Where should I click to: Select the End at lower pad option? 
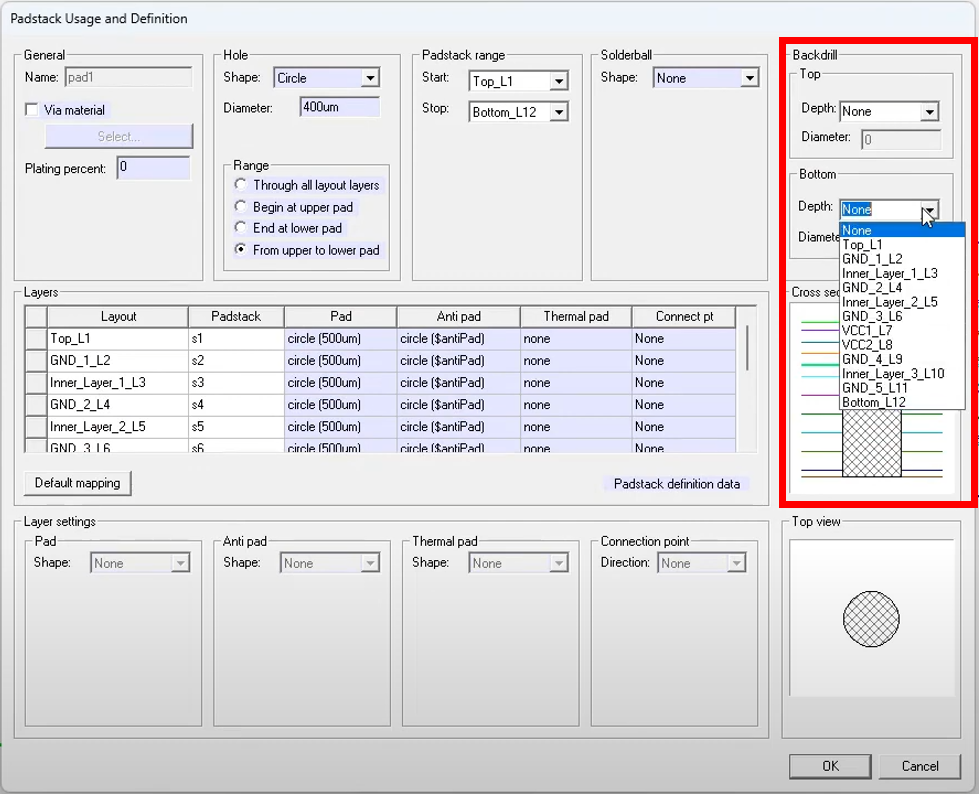tap(240, 228)
